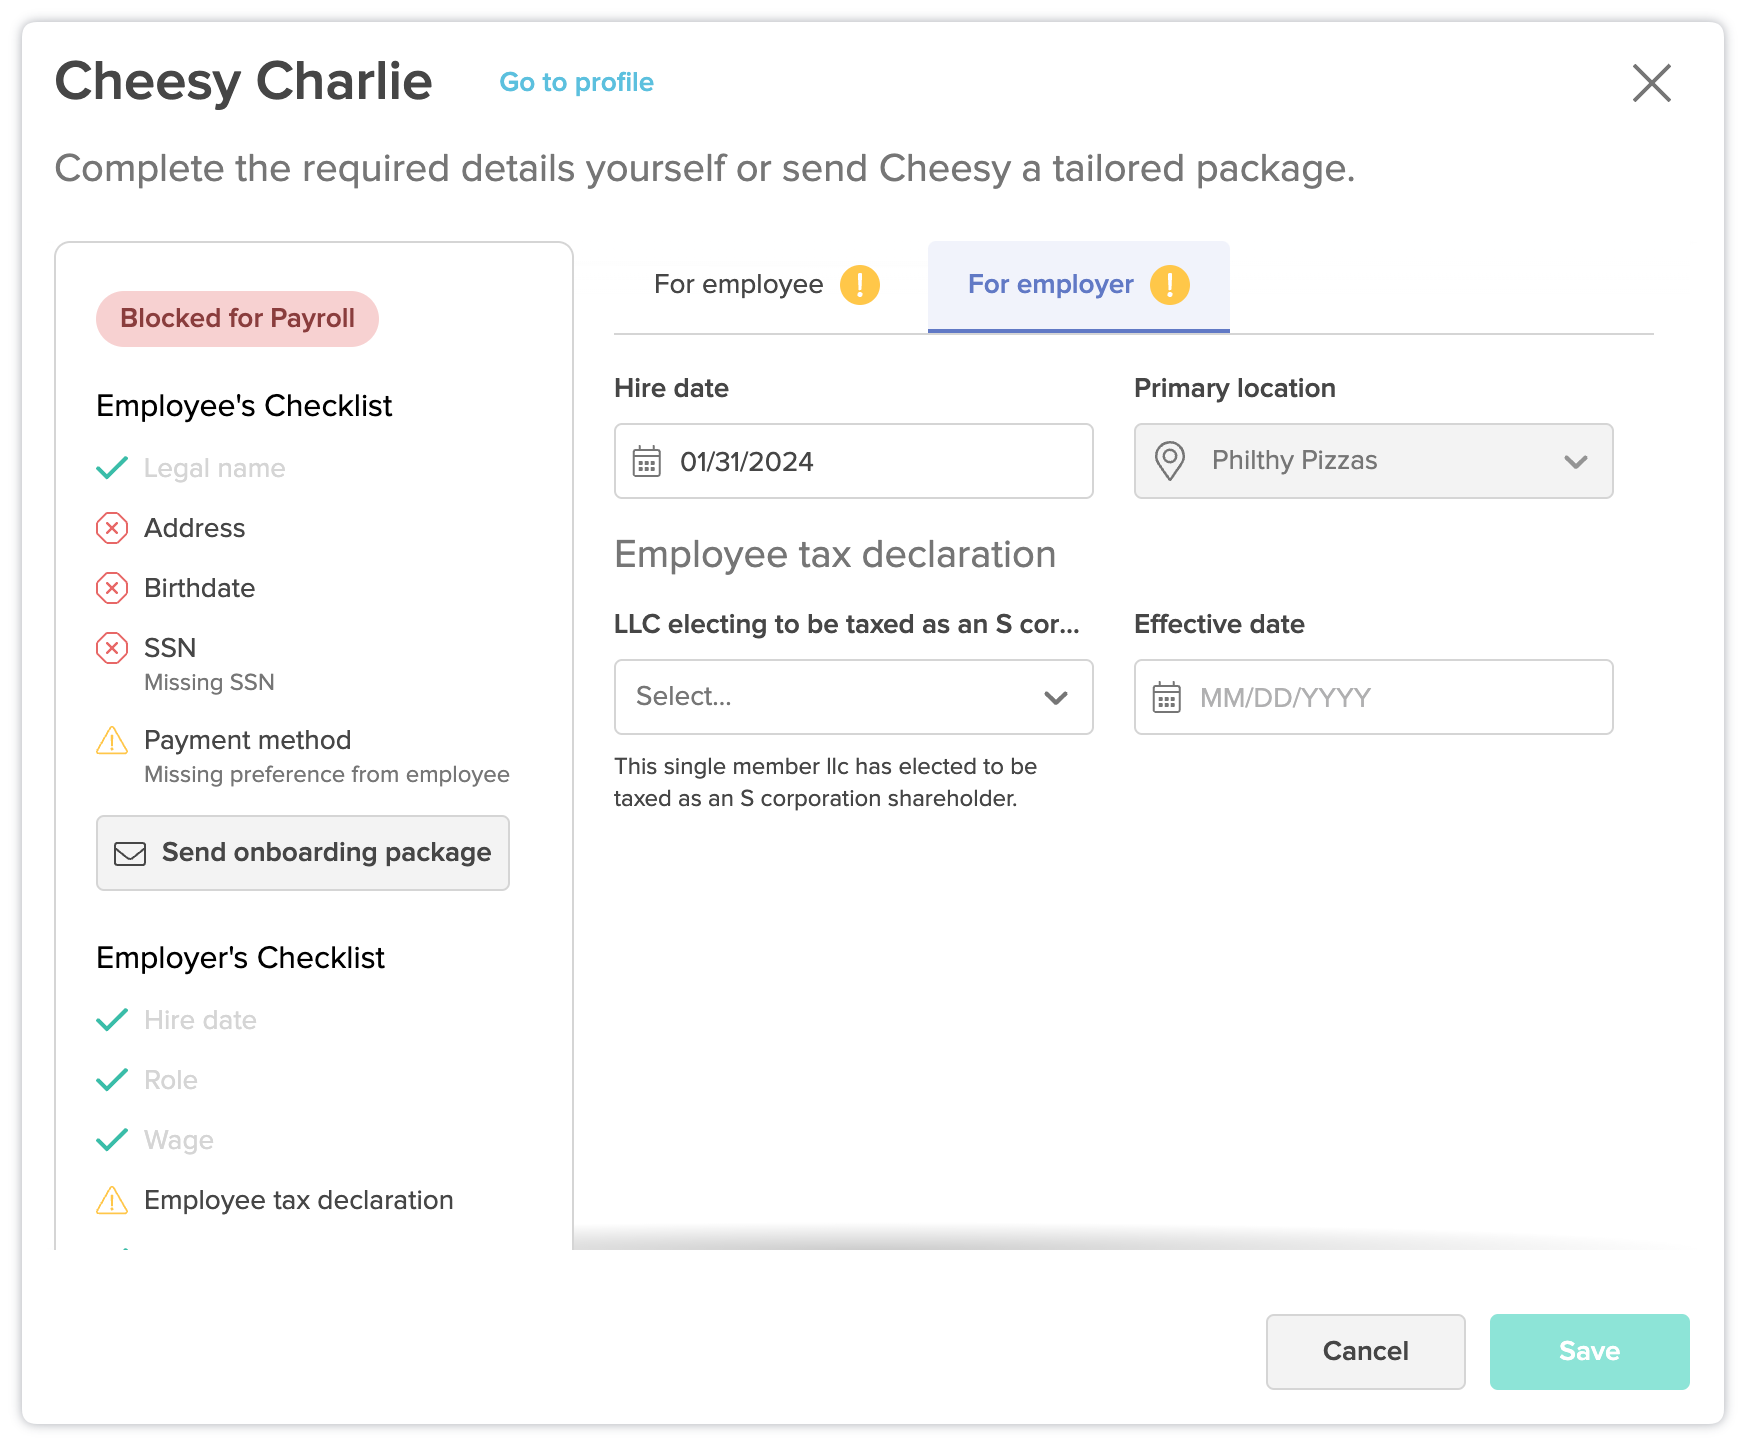1746x1446 pixels.
Task: Click the S corporation shareholder help text
Action: [x=825, y=782]
